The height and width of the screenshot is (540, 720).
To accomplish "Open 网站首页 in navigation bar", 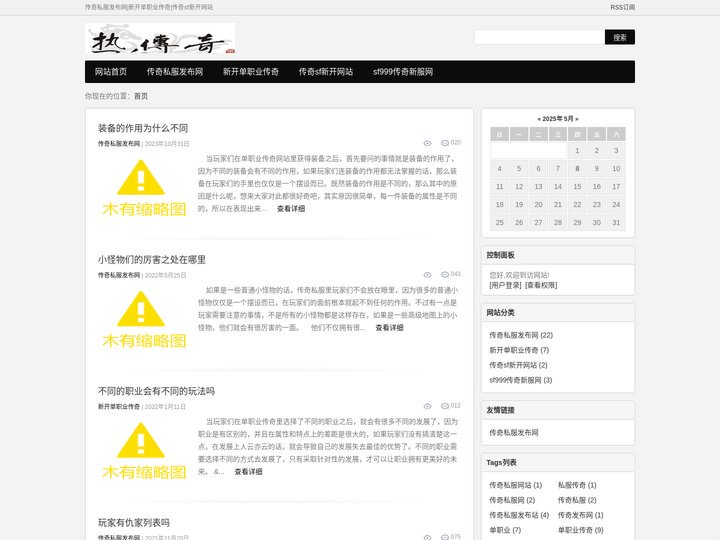I will coord(111,72).
